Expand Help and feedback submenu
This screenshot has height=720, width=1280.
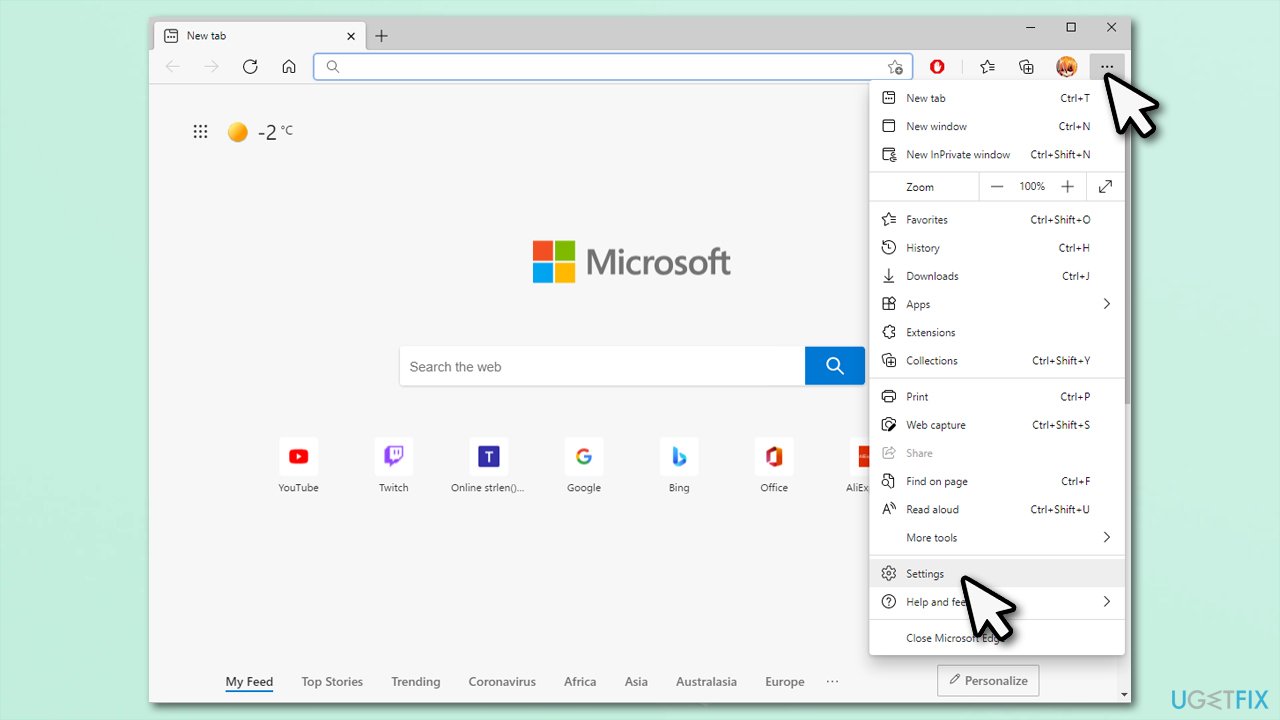(1106, 601)
